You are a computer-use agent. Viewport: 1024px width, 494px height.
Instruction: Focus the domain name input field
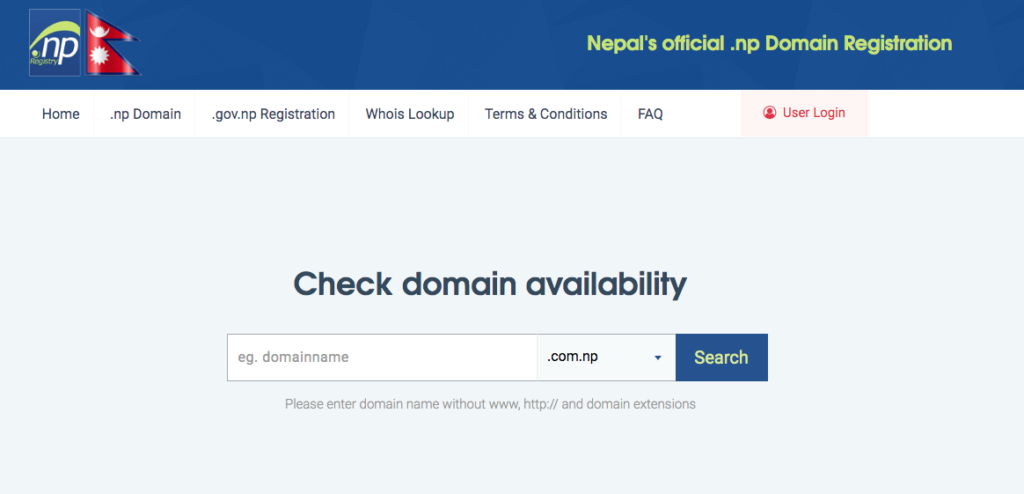tap(382, 357)
